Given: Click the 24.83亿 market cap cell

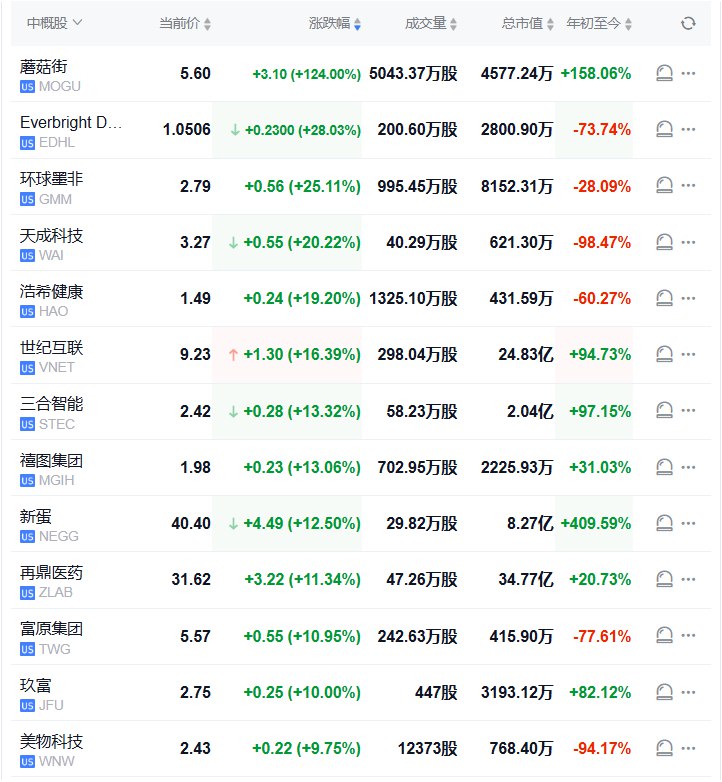Looking at the screenshot, I should [526, 355].
